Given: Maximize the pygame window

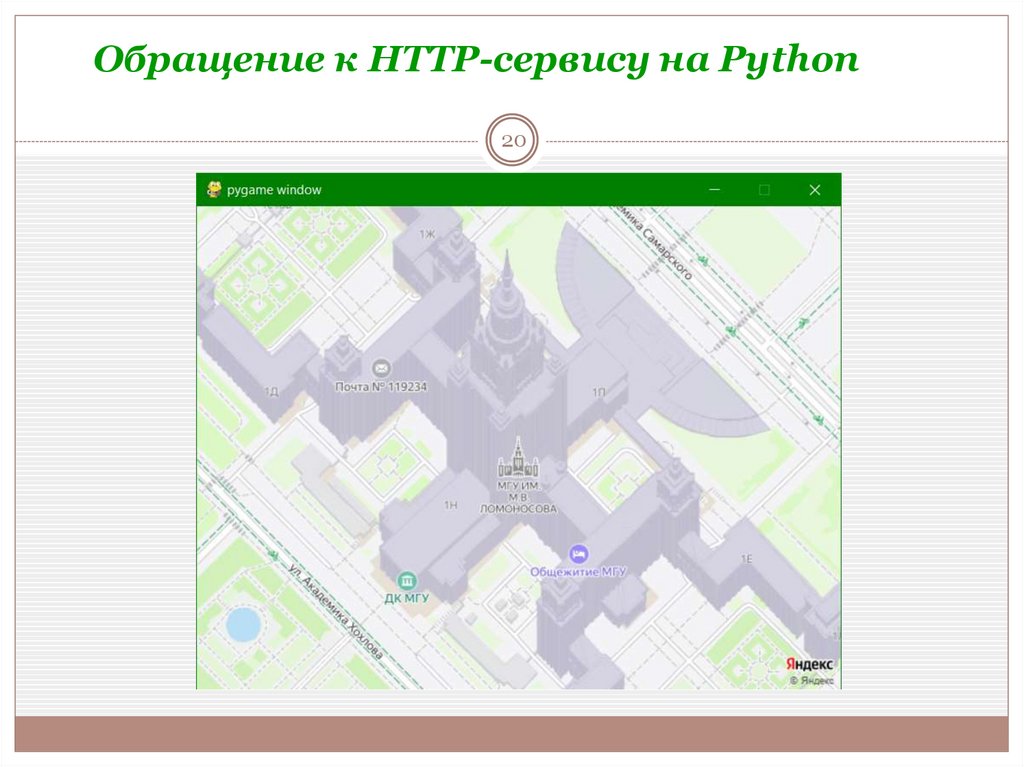Looking at the screenshot, I should [764, 190].
